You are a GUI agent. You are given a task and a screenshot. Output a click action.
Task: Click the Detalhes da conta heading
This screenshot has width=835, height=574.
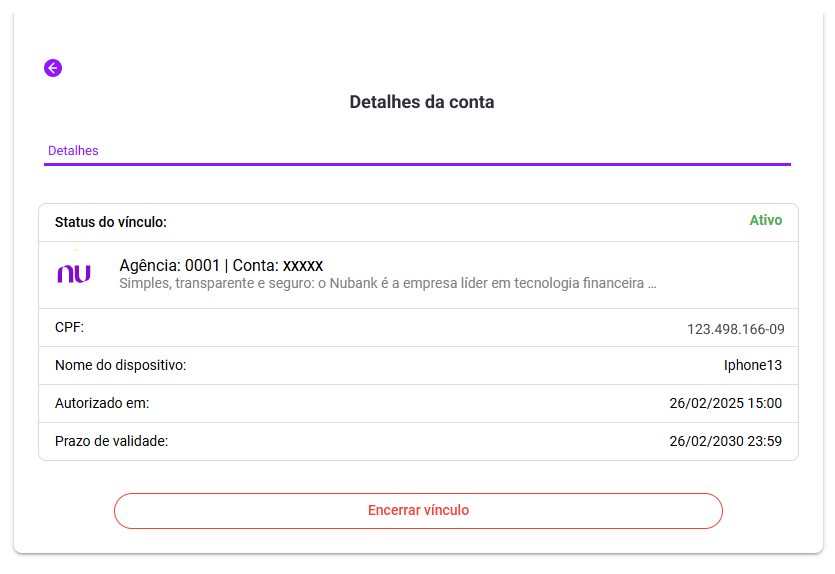click(x=422, y=102)
